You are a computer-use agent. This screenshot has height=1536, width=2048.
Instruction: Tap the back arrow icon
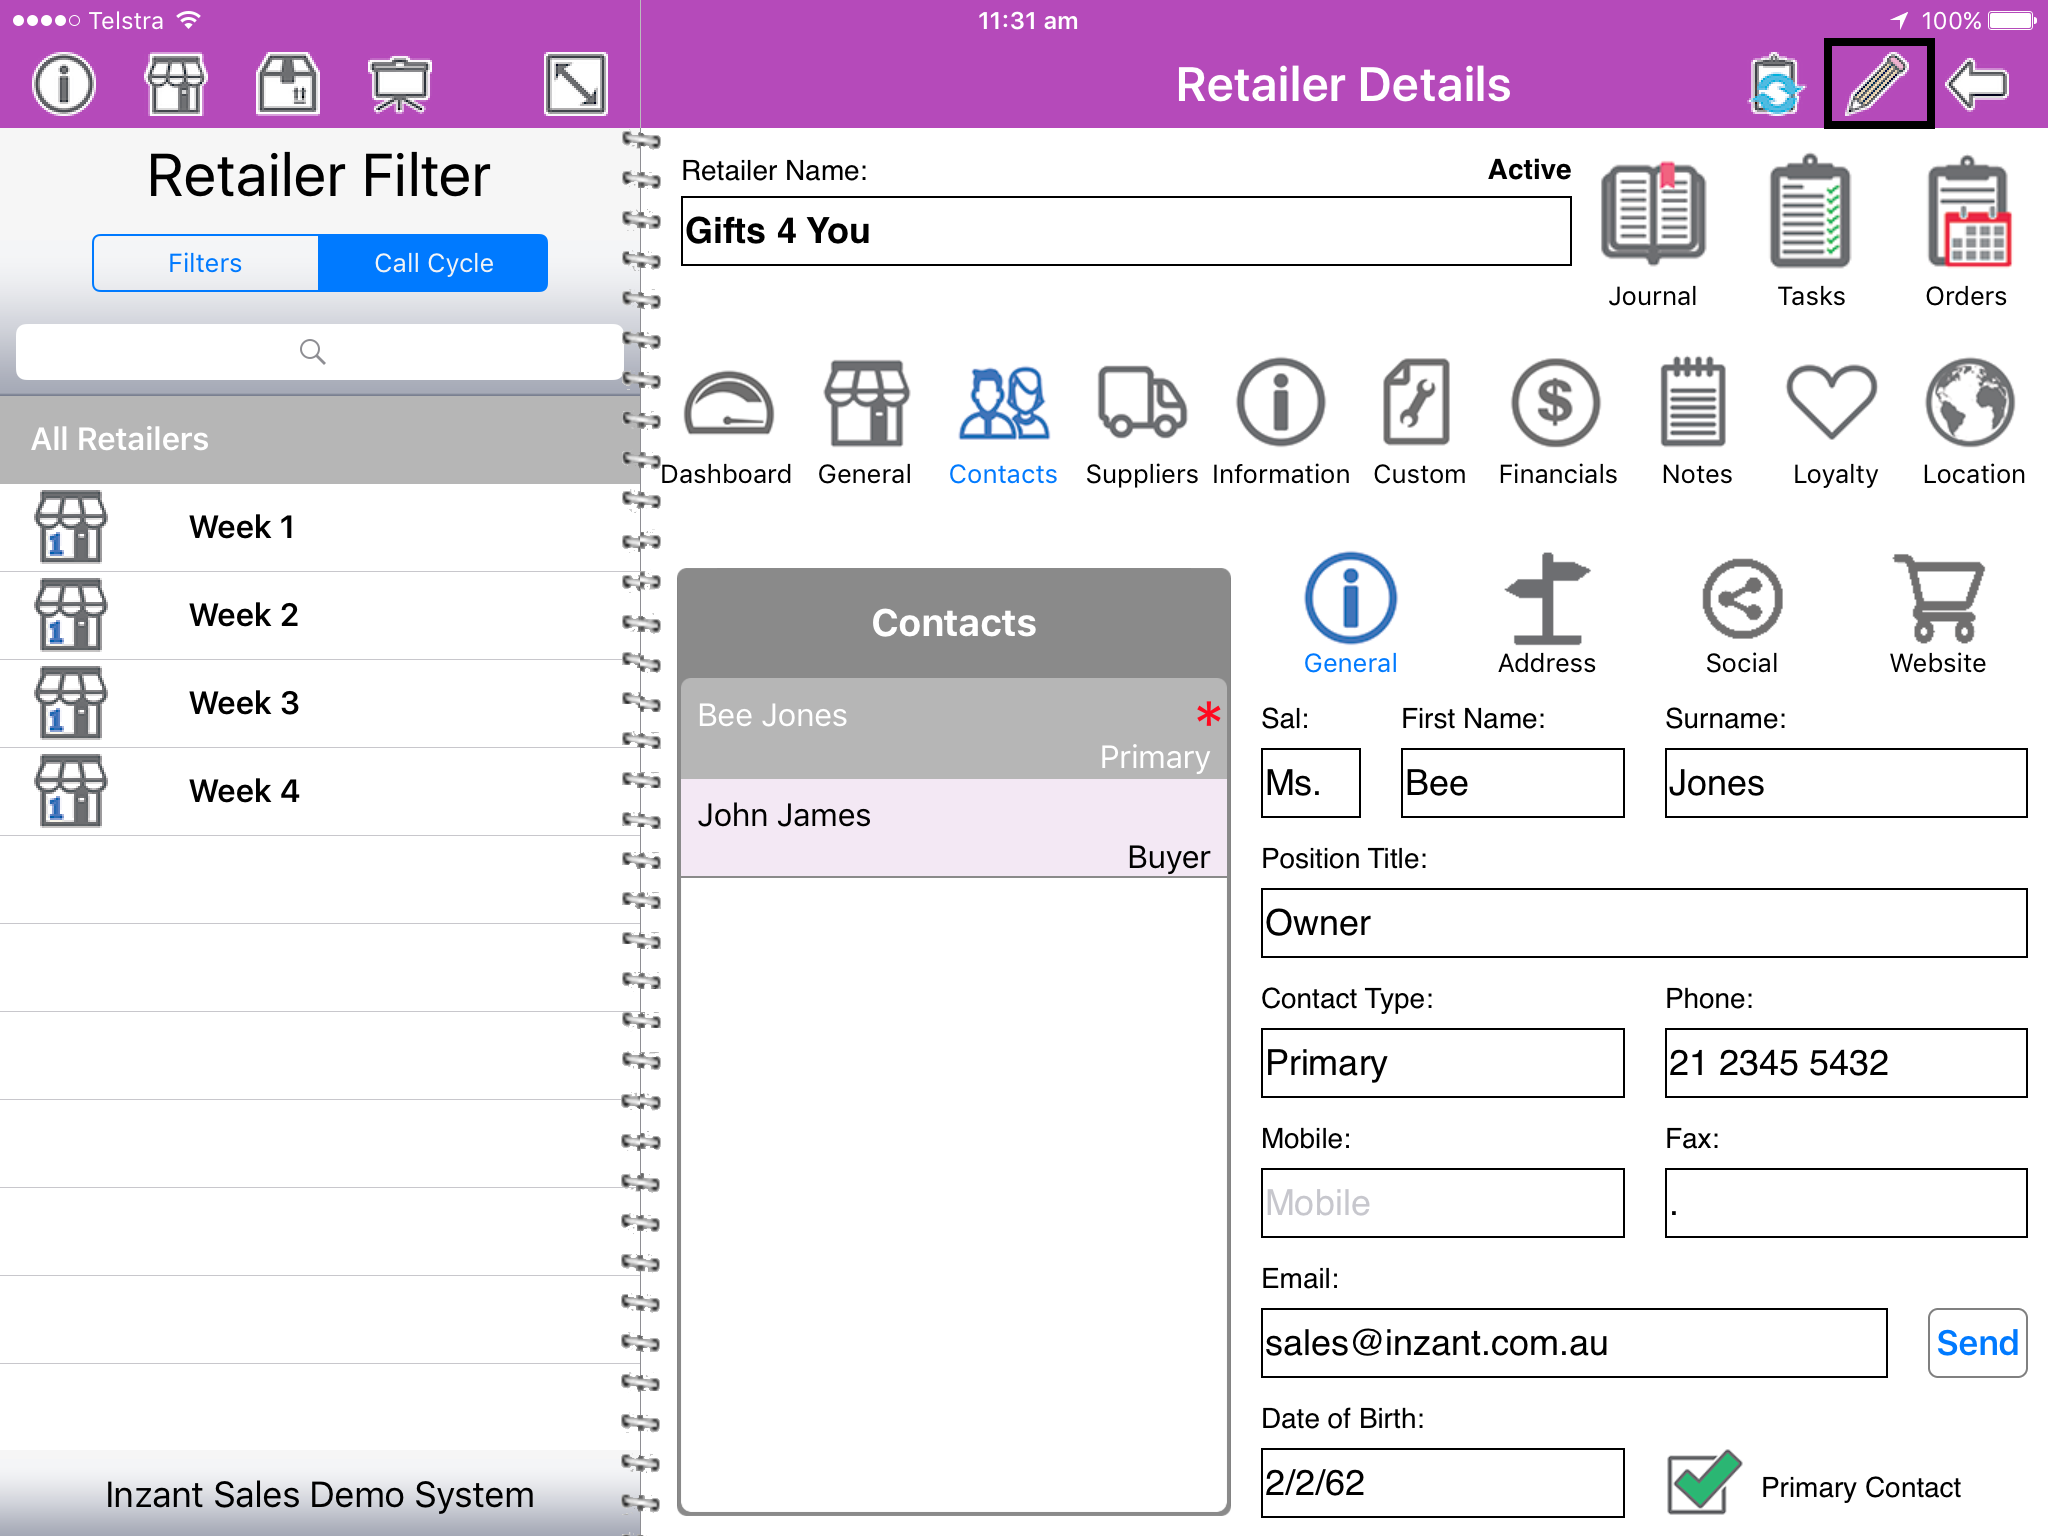pos(1977,84)
